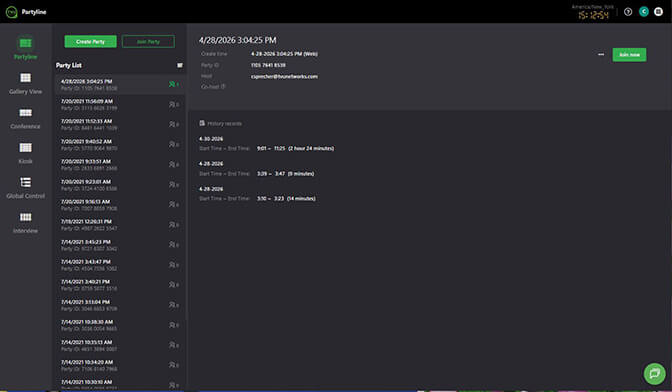This screenshot has width=672, height=392.
Task: Select the 7/20/2021 9:23:01 AM party
Action: click(120, 185)
